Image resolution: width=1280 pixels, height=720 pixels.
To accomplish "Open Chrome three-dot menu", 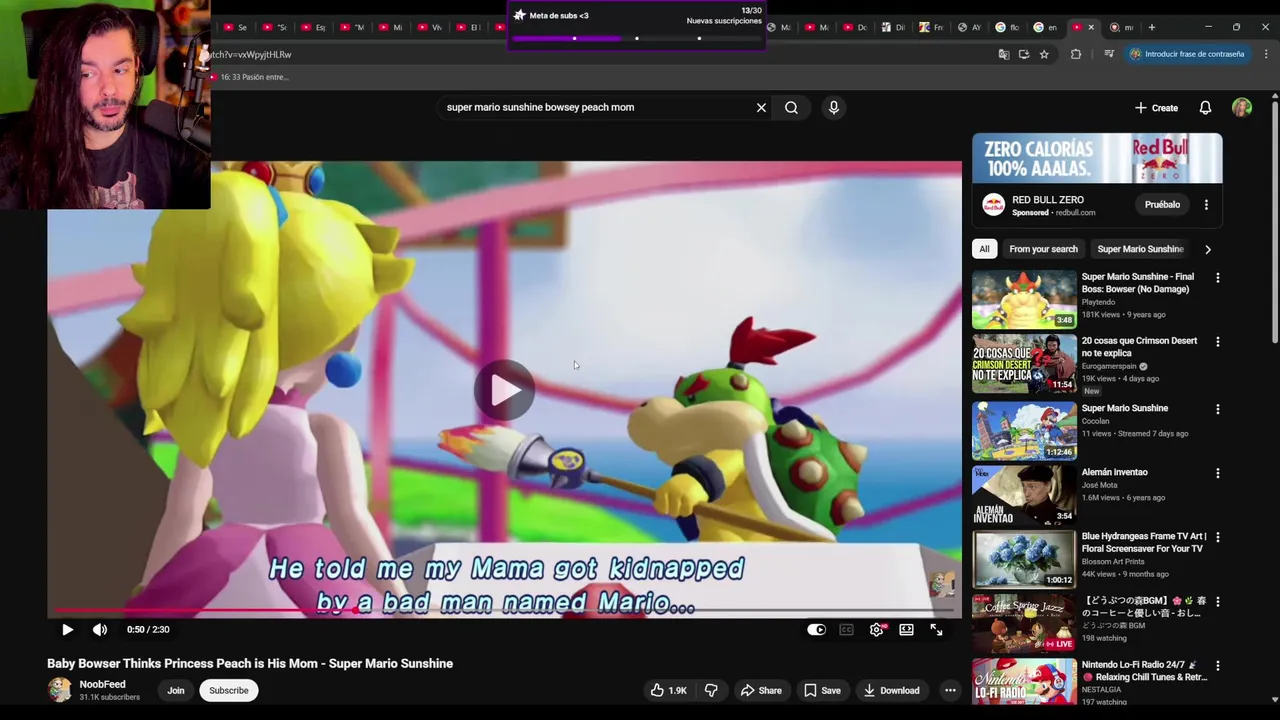I will [x=1266, y=54].
